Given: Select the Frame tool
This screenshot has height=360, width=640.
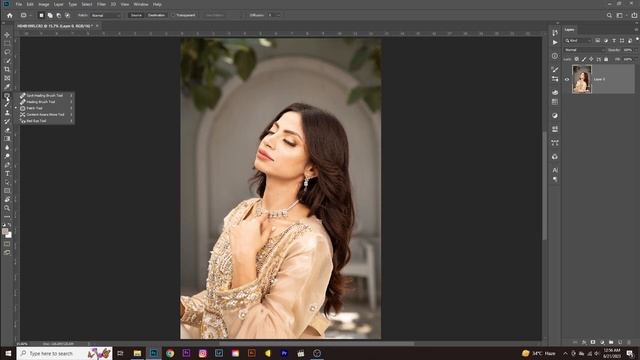Looking at the screenshot, I should 7,78.
